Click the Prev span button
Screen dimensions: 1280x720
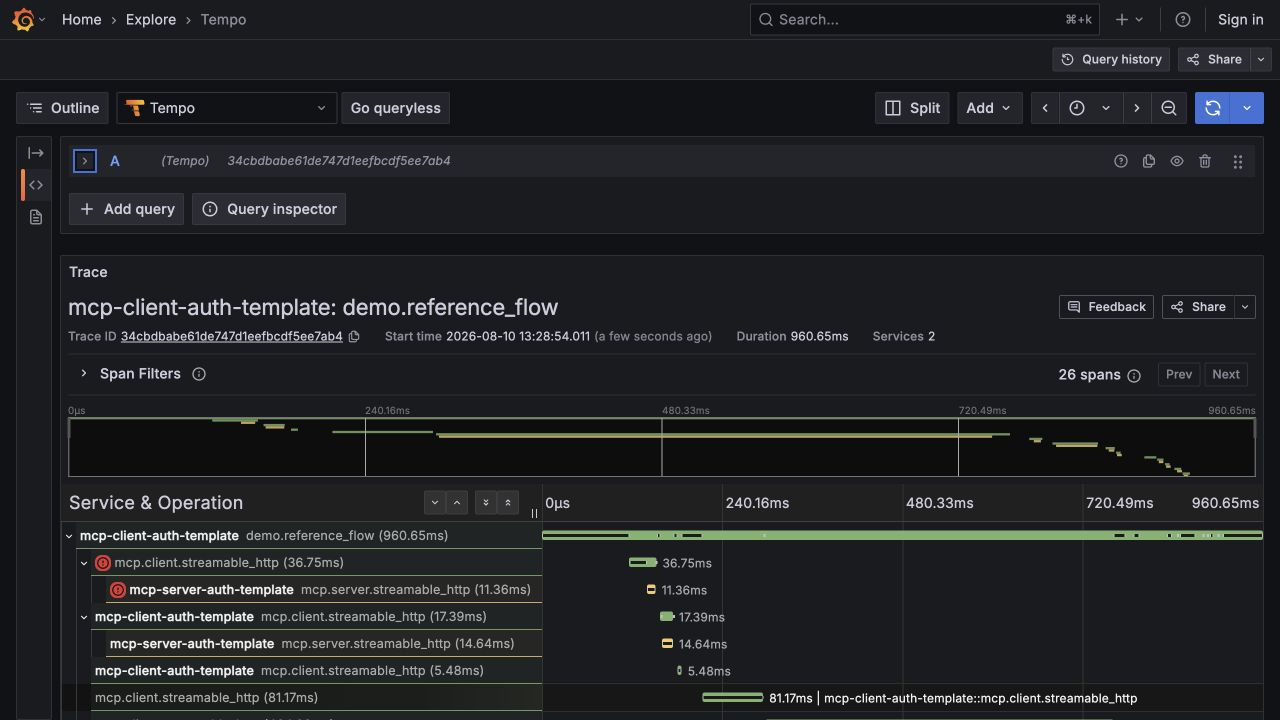[x=1179, y=375]
